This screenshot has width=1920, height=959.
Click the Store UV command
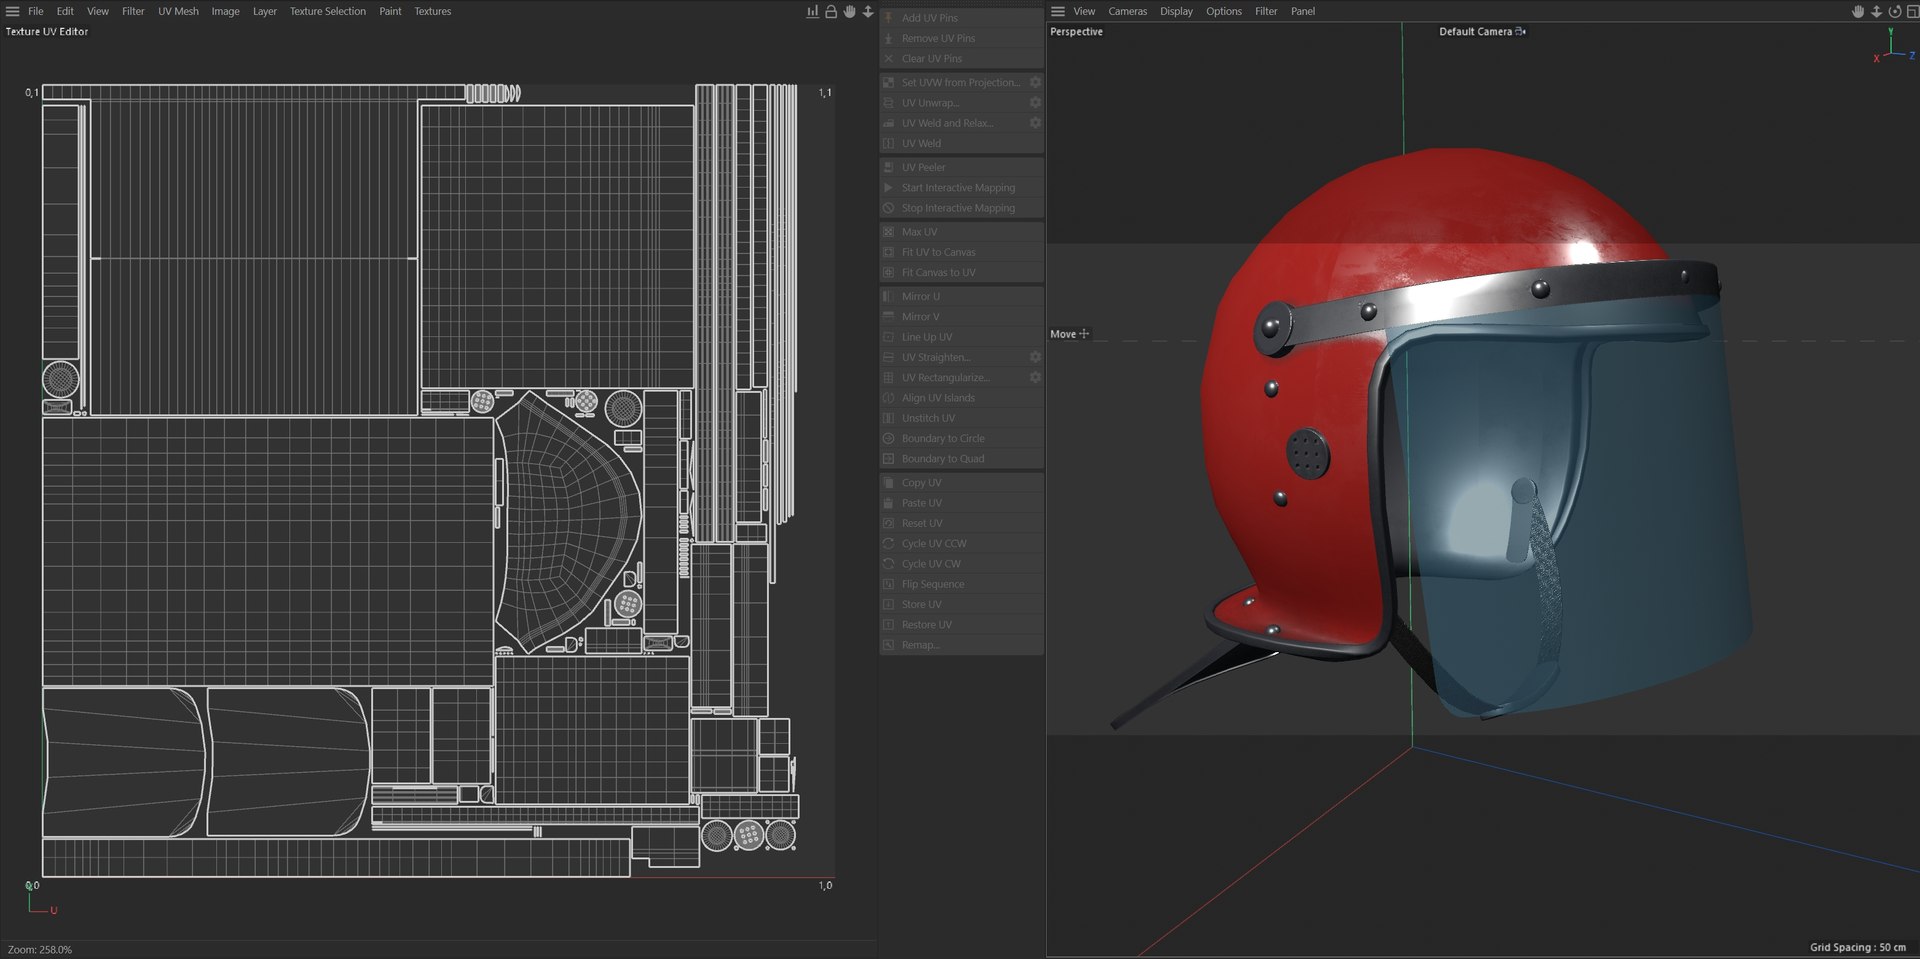962,604
